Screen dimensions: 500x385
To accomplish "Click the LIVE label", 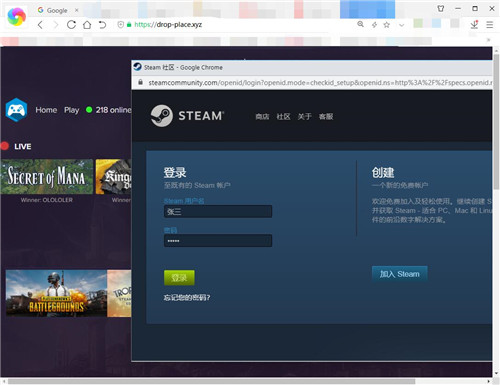I will click(23, 146).
